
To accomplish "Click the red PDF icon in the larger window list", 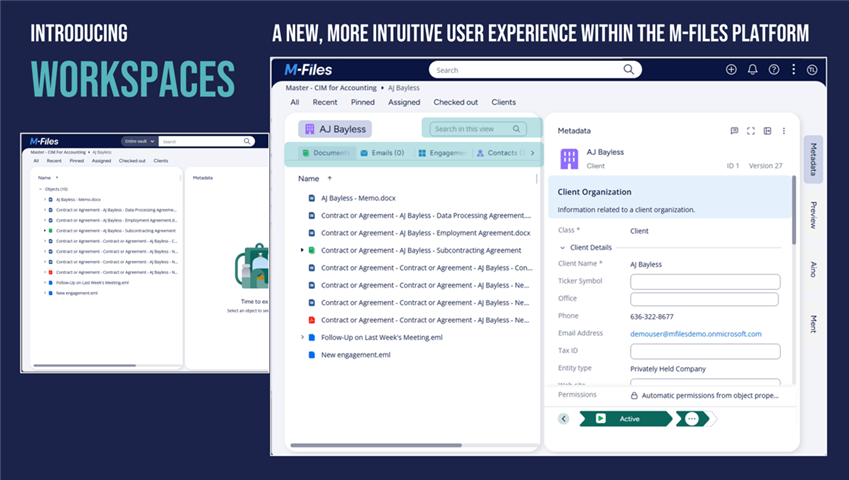I will pyautogui.click(x=311, y=320).
